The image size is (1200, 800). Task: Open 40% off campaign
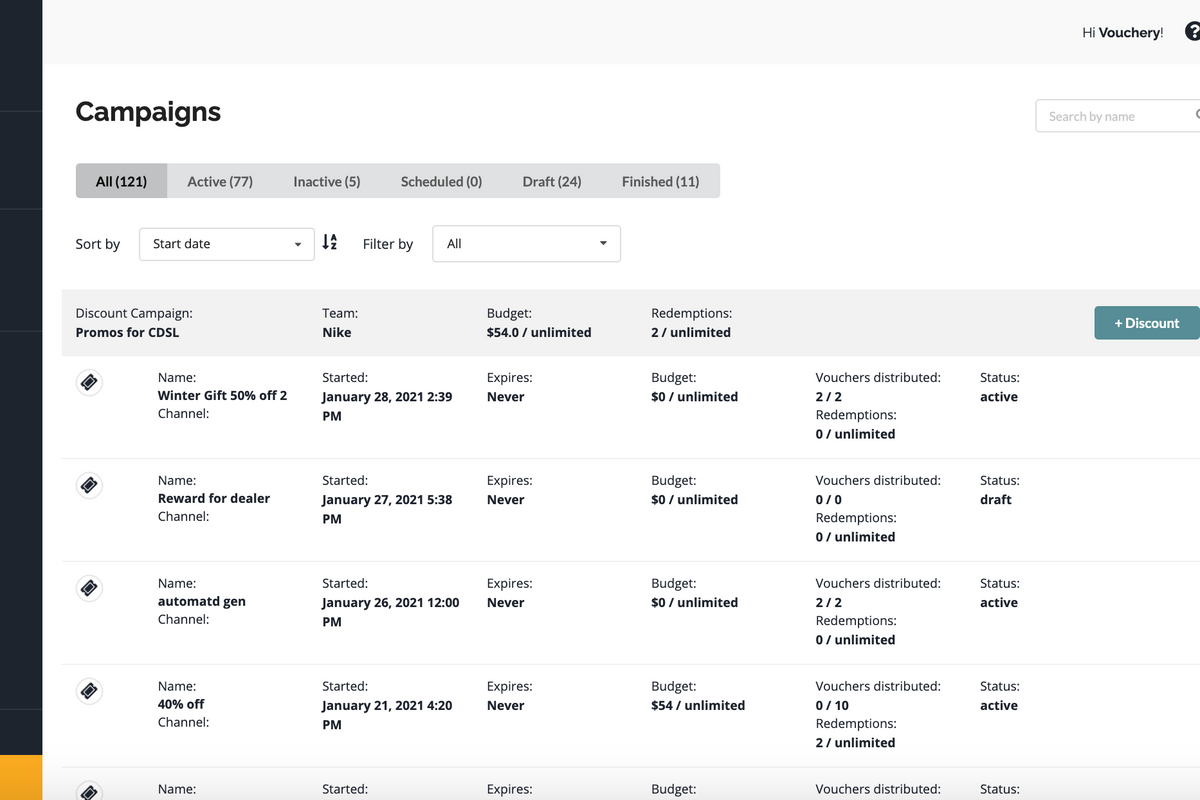point(181,704)
